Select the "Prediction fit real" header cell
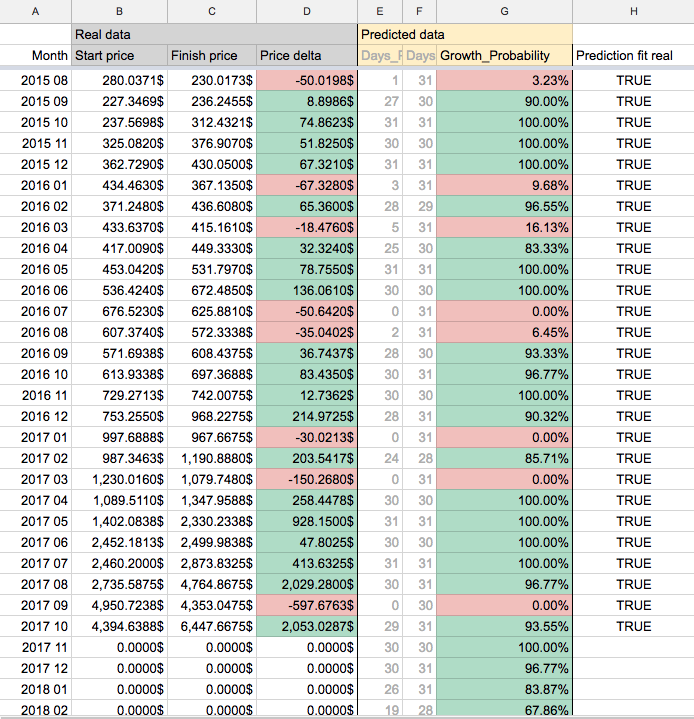This screenshot has width=694, height=719. [633, 56]
